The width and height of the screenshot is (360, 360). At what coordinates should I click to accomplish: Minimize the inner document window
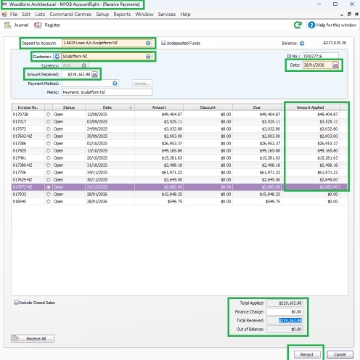[343, 14]
